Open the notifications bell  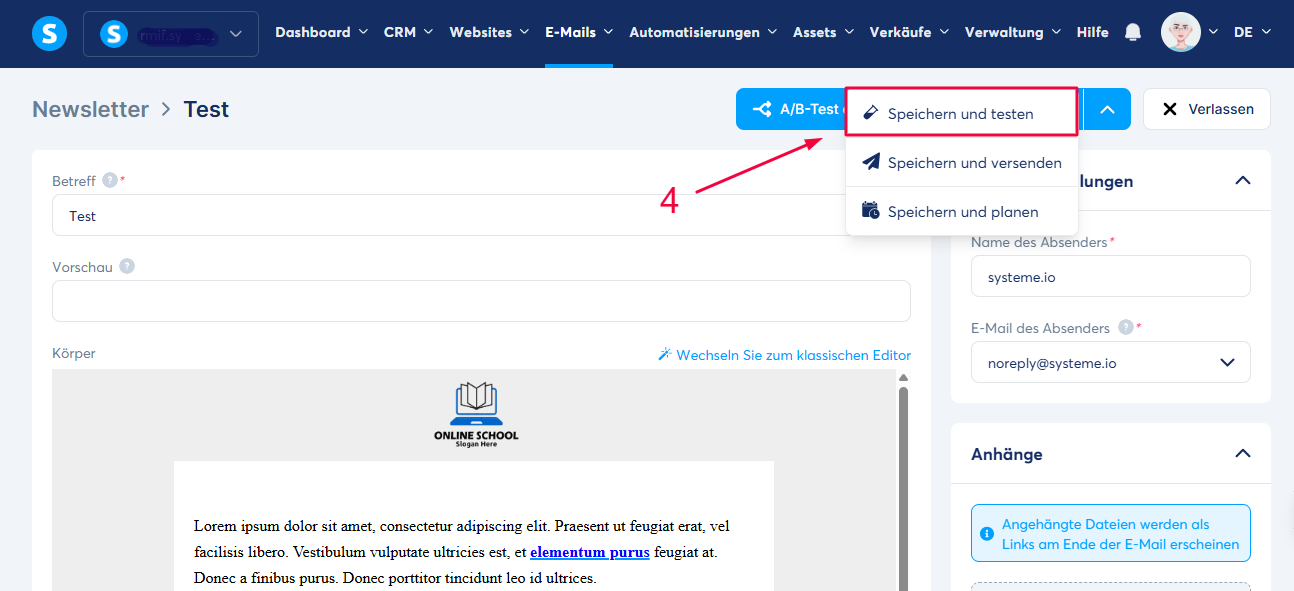pyautogui.click(x=1133, y=32)
